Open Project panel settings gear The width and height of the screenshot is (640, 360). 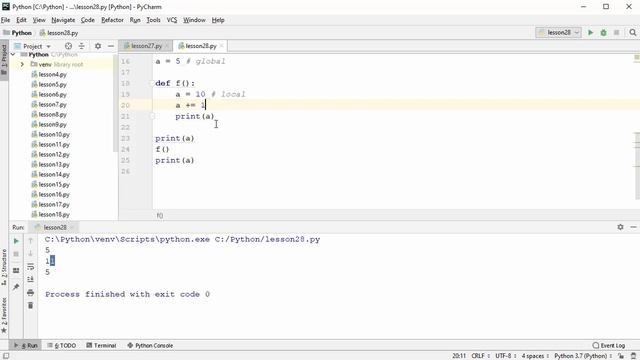98,46
